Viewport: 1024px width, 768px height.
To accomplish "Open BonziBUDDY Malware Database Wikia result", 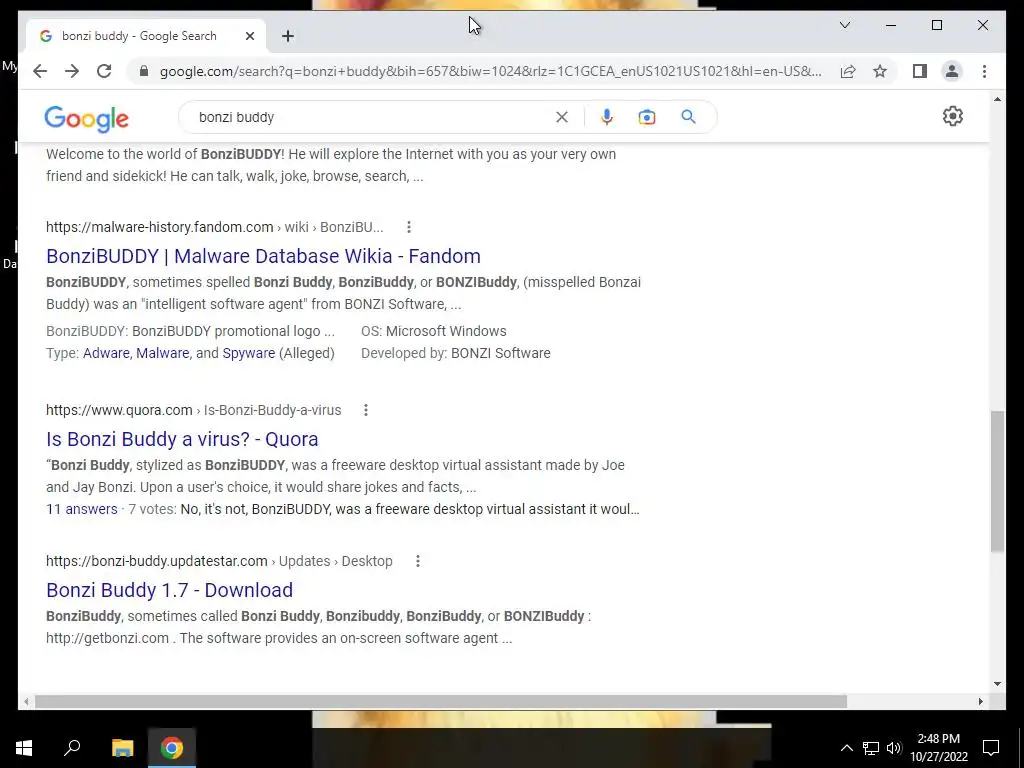I will pyautogui.click(x=263, y=256).
